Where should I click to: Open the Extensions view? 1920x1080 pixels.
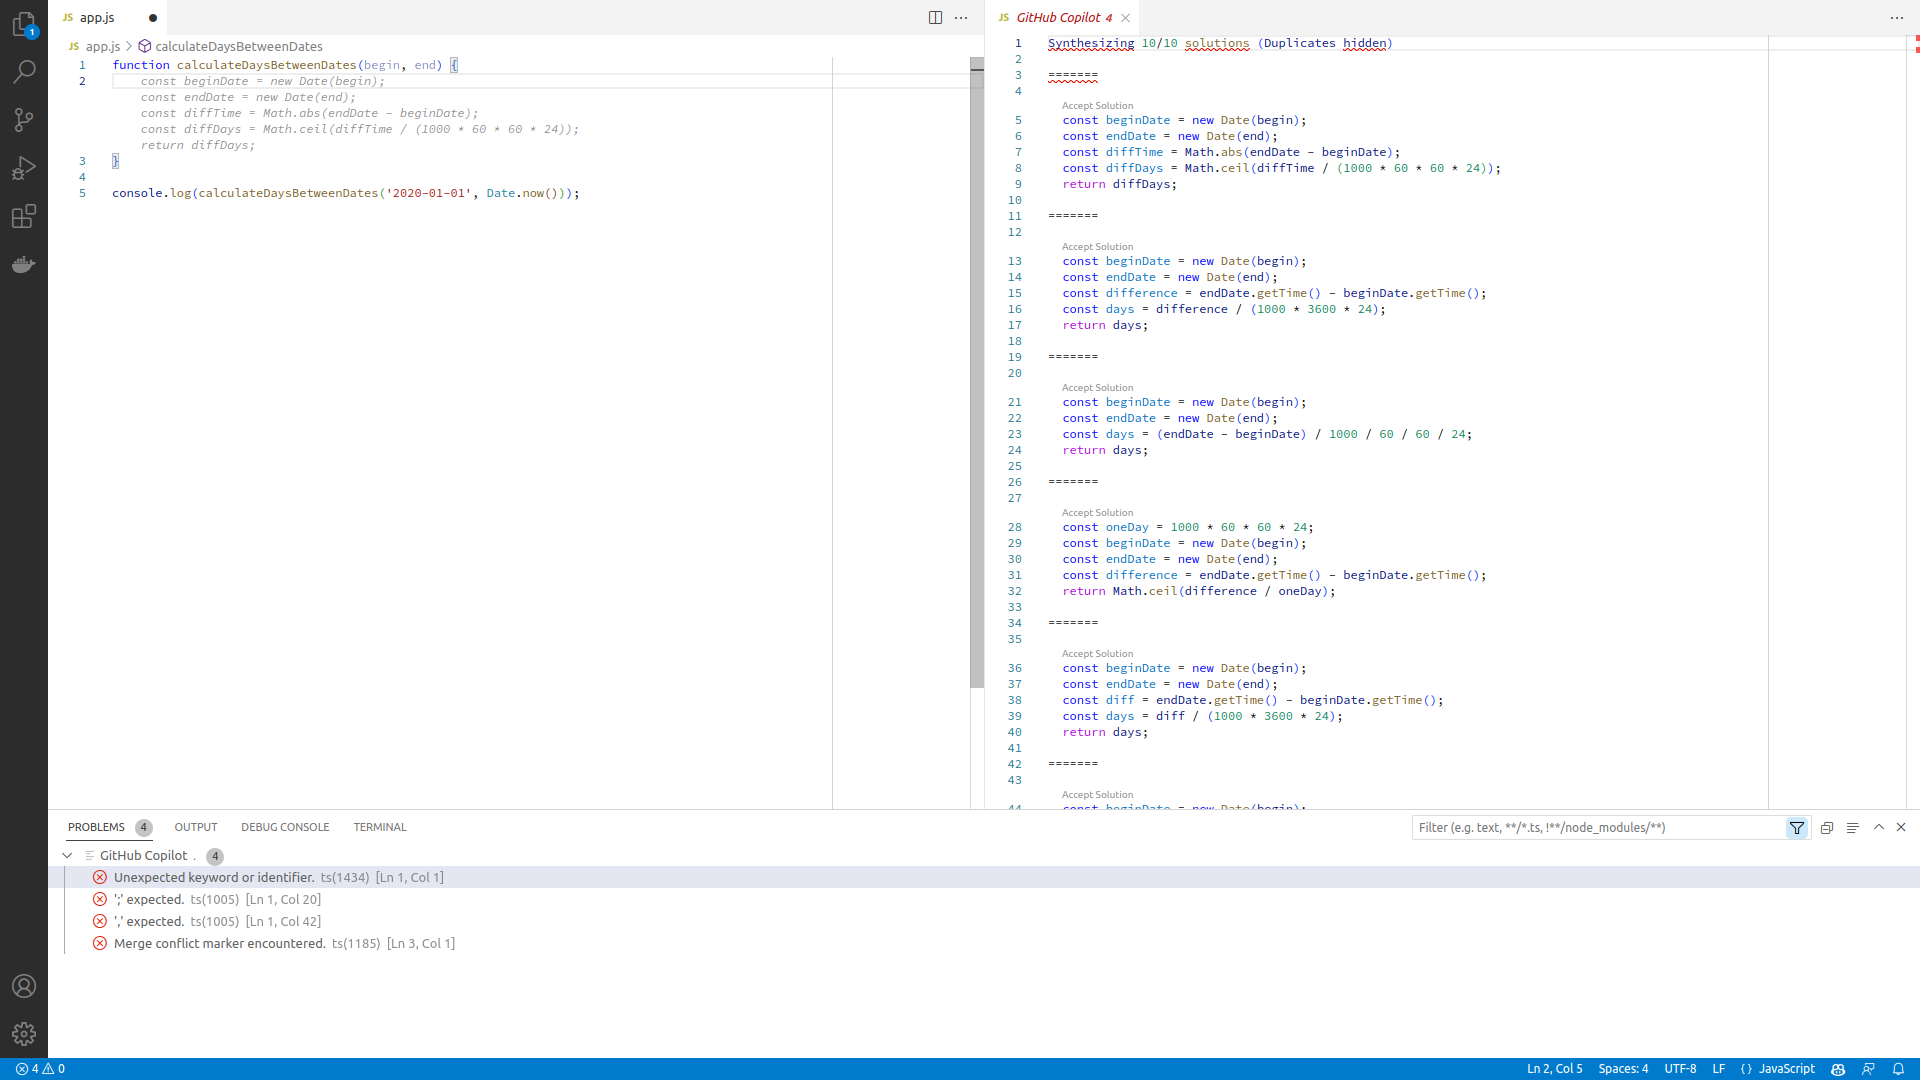[24, 216]
